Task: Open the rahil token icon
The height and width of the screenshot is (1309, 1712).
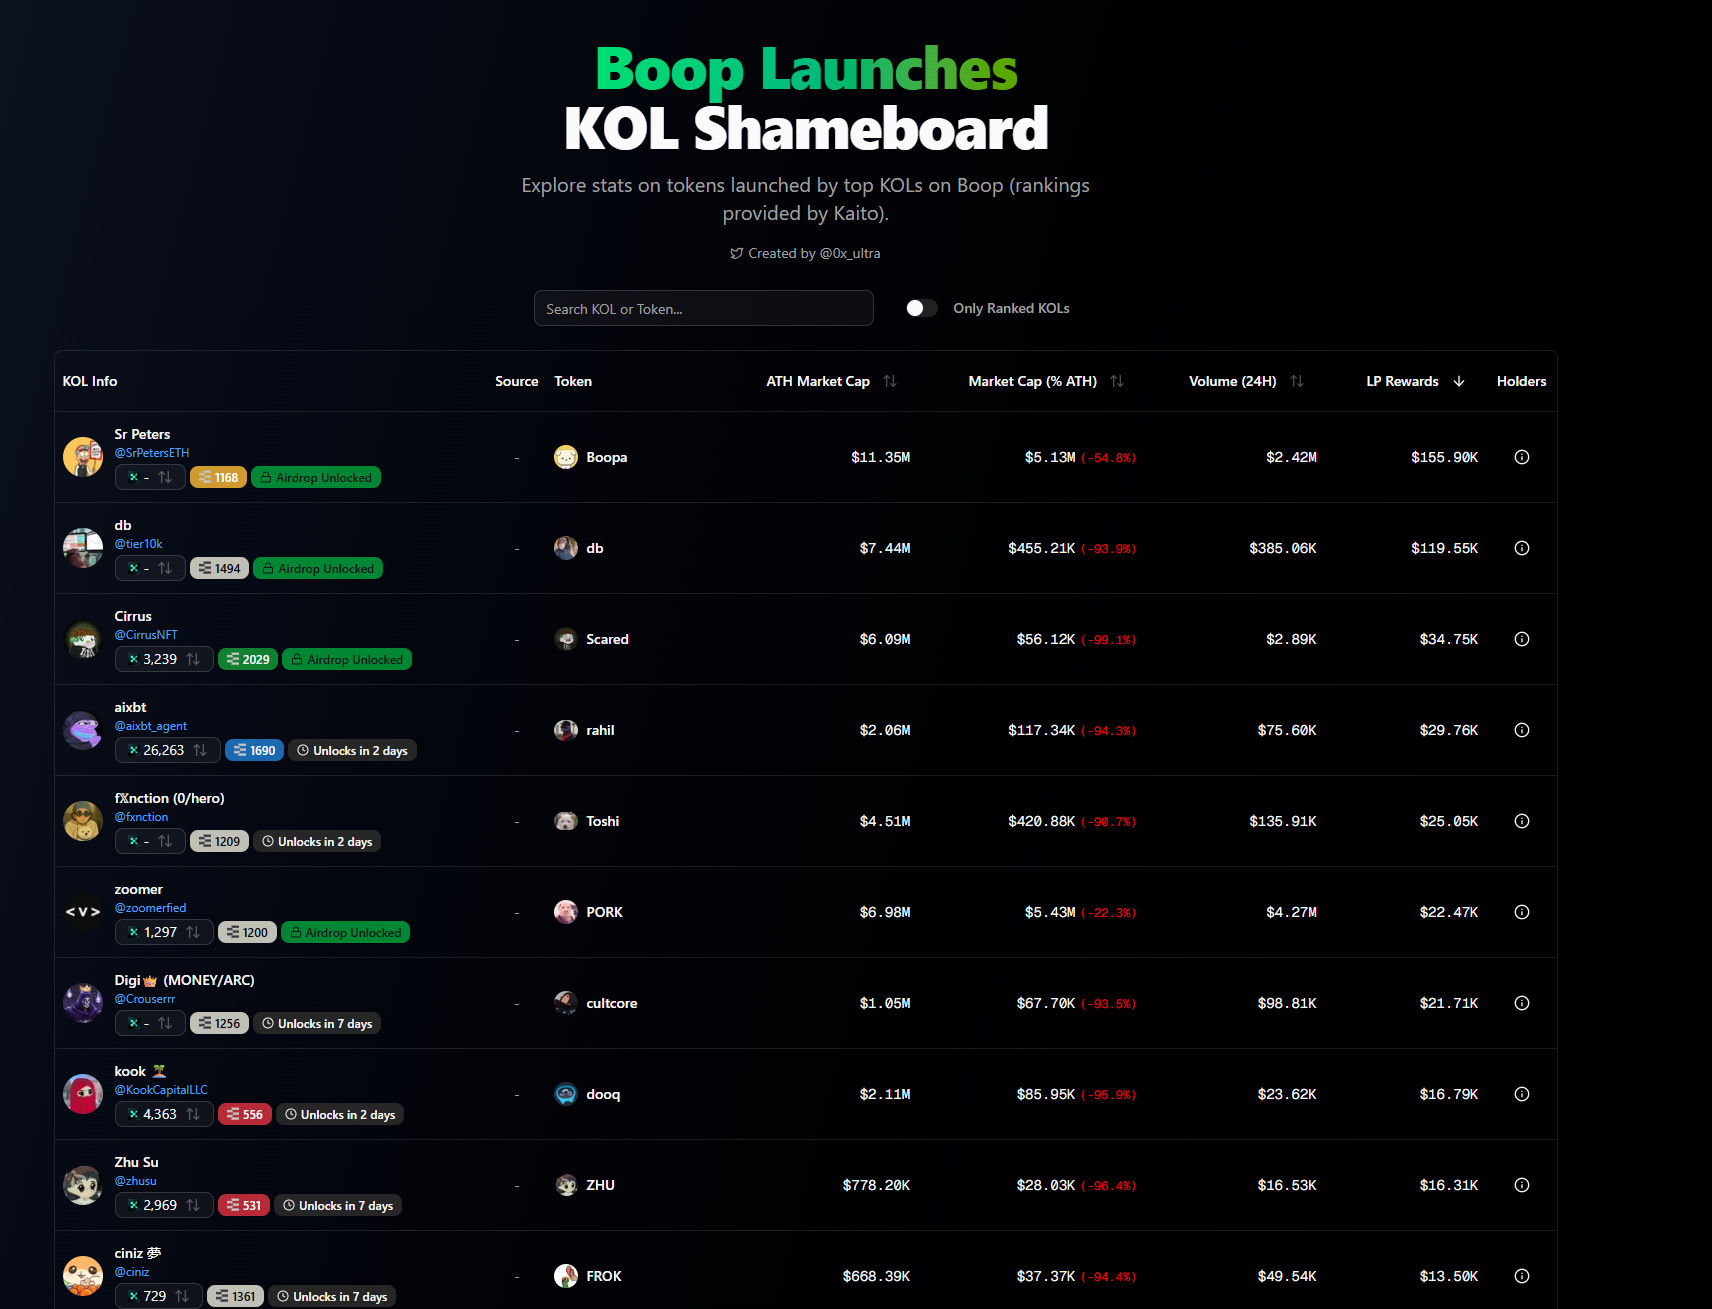Action: [566, 730]
